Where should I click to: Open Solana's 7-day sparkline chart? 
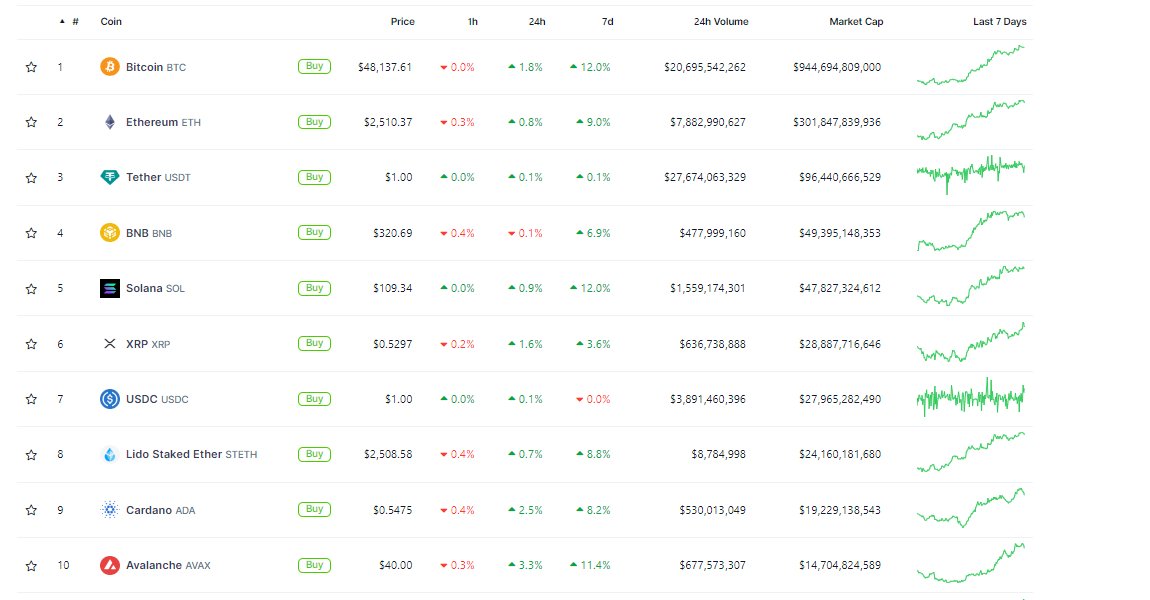970,286
